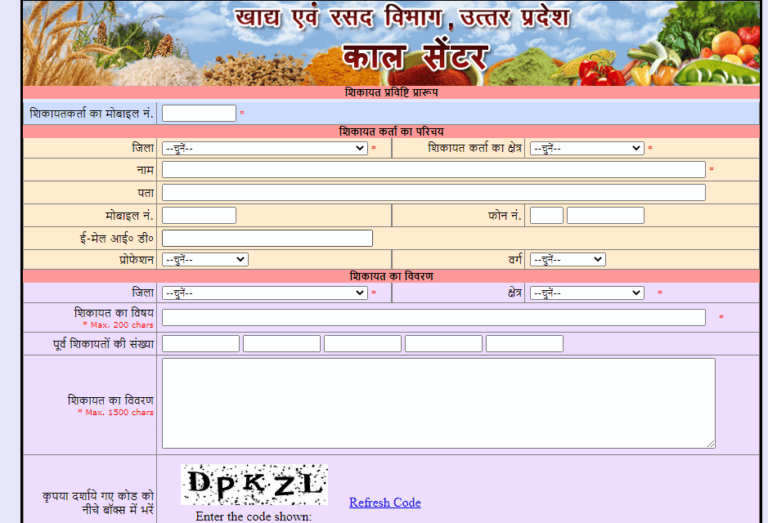Open the क्षेत्र dropdown in complaint details
Screen dimensions: 768x523
586,293
